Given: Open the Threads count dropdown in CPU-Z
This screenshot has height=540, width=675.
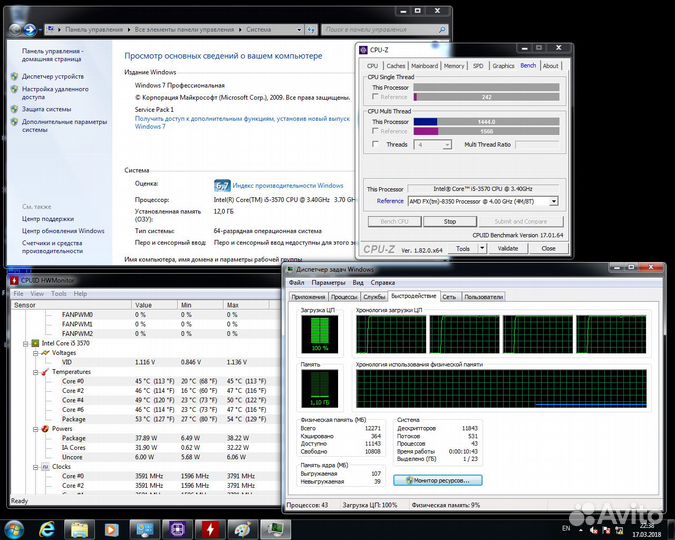Looking at the screenshot, I should (447, 145).
